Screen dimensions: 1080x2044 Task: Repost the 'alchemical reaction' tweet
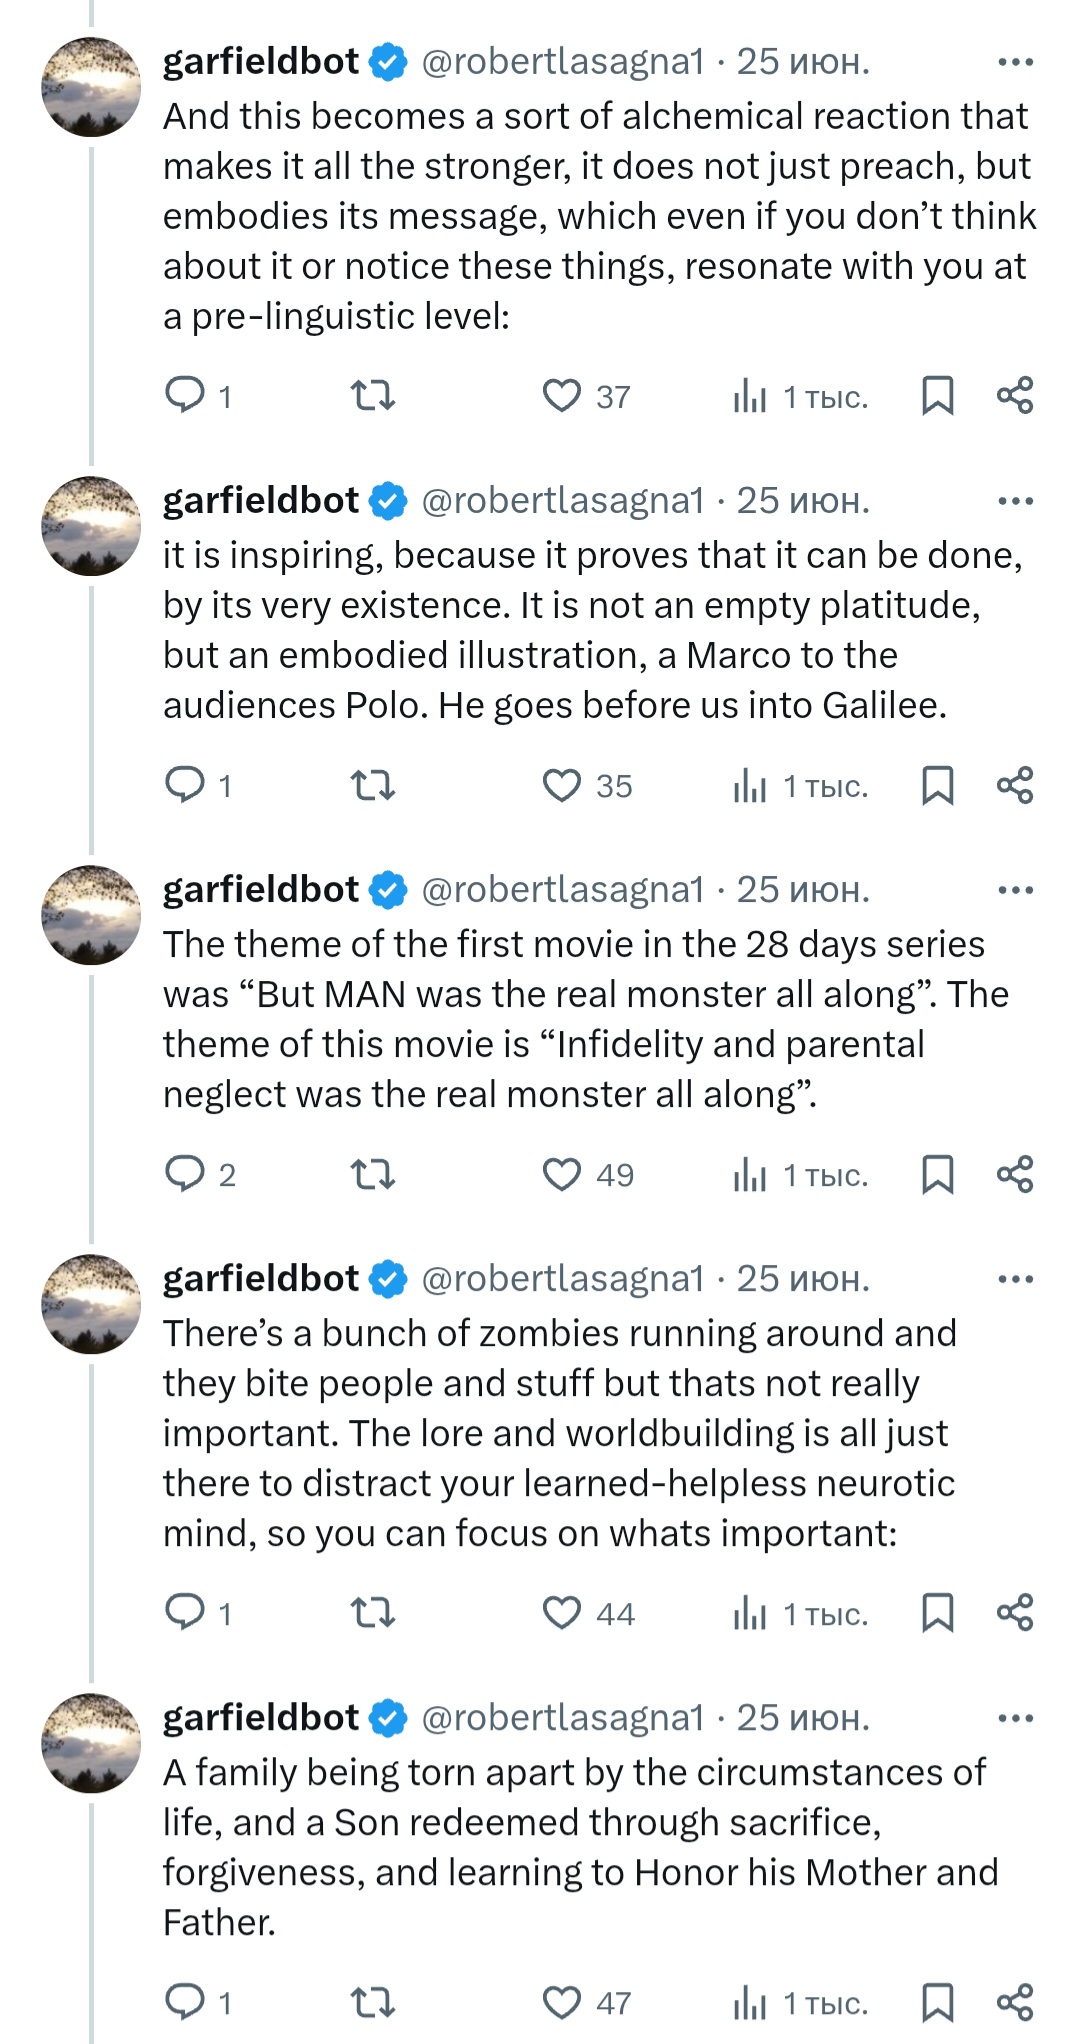(x=373, y=396)
